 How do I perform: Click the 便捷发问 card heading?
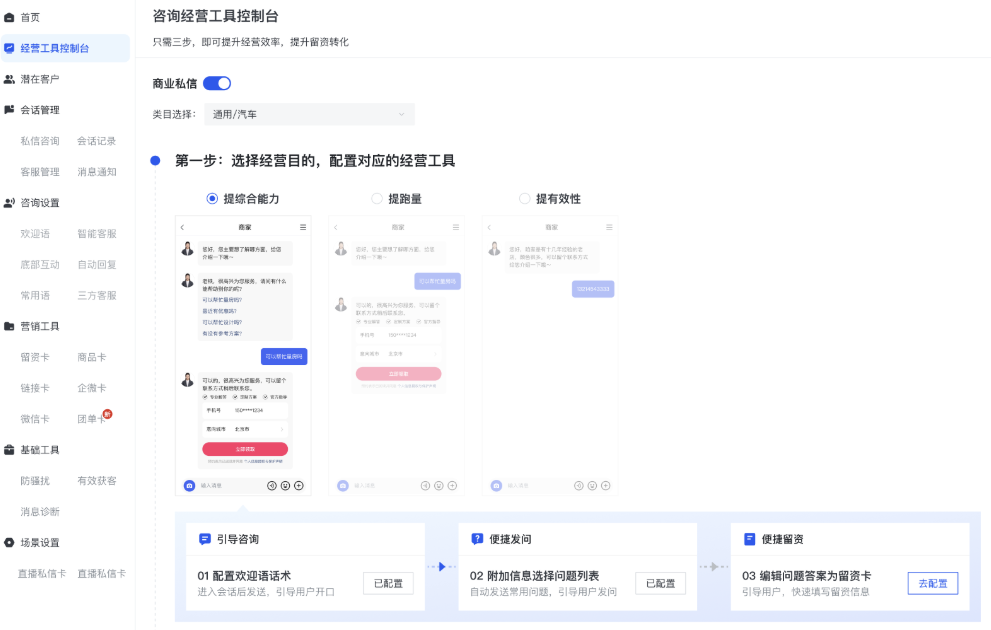click(510, 539)
